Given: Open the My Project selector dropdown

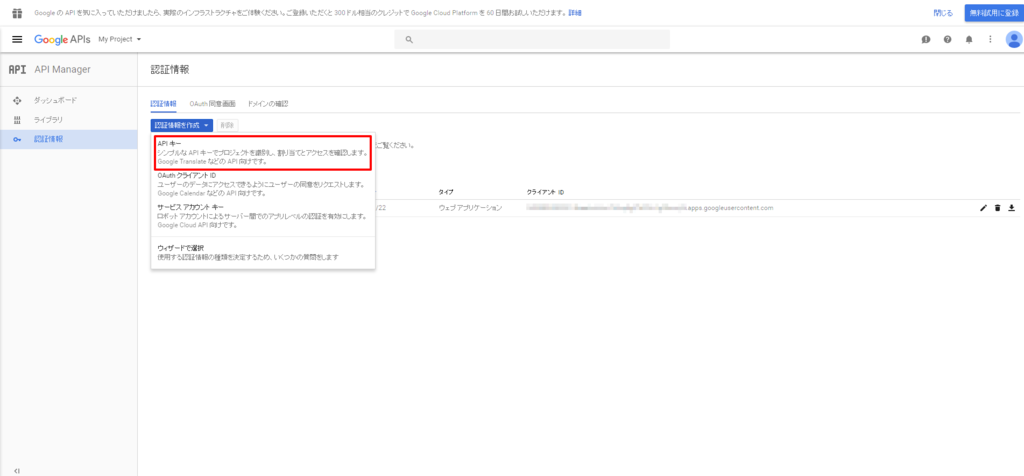Looking at the screenshot, I should click(120, 39).
